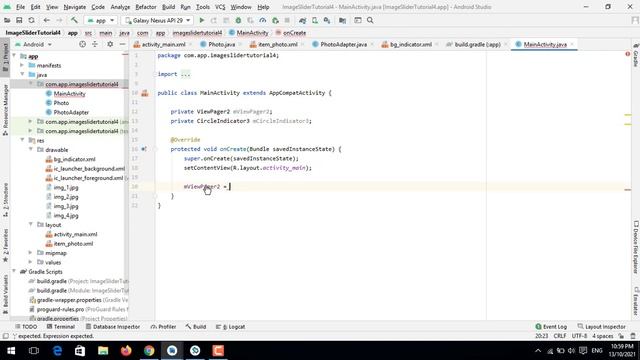Image resolution: width=640 pixels, height=360 pixels.
Task: Click the Sync/Reload from disk icon
Action: click(31, 20)
